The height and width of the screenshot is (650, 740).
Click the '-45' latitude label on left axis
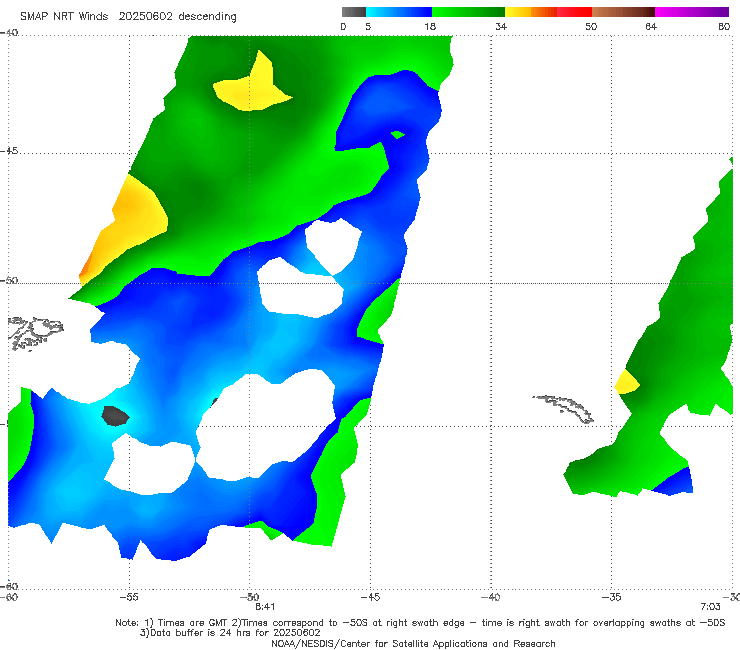(9, 151)
